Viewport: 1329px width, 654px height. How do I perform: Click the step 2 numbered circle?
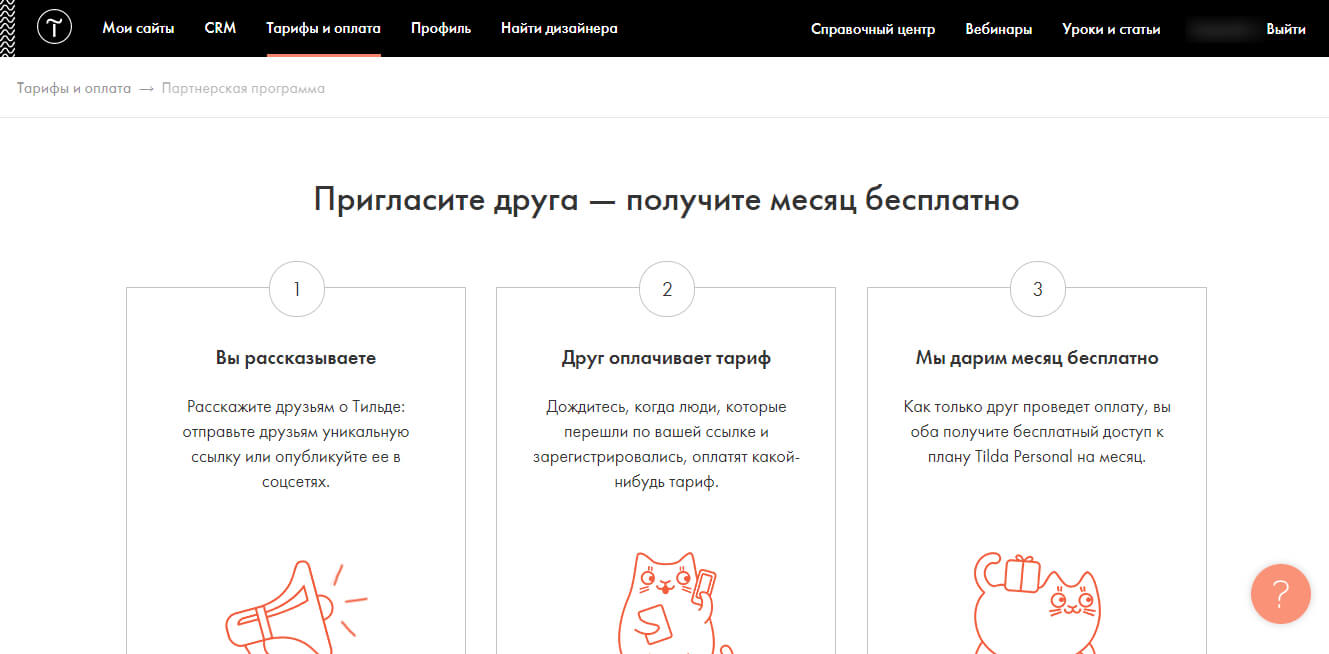(666, 289)
